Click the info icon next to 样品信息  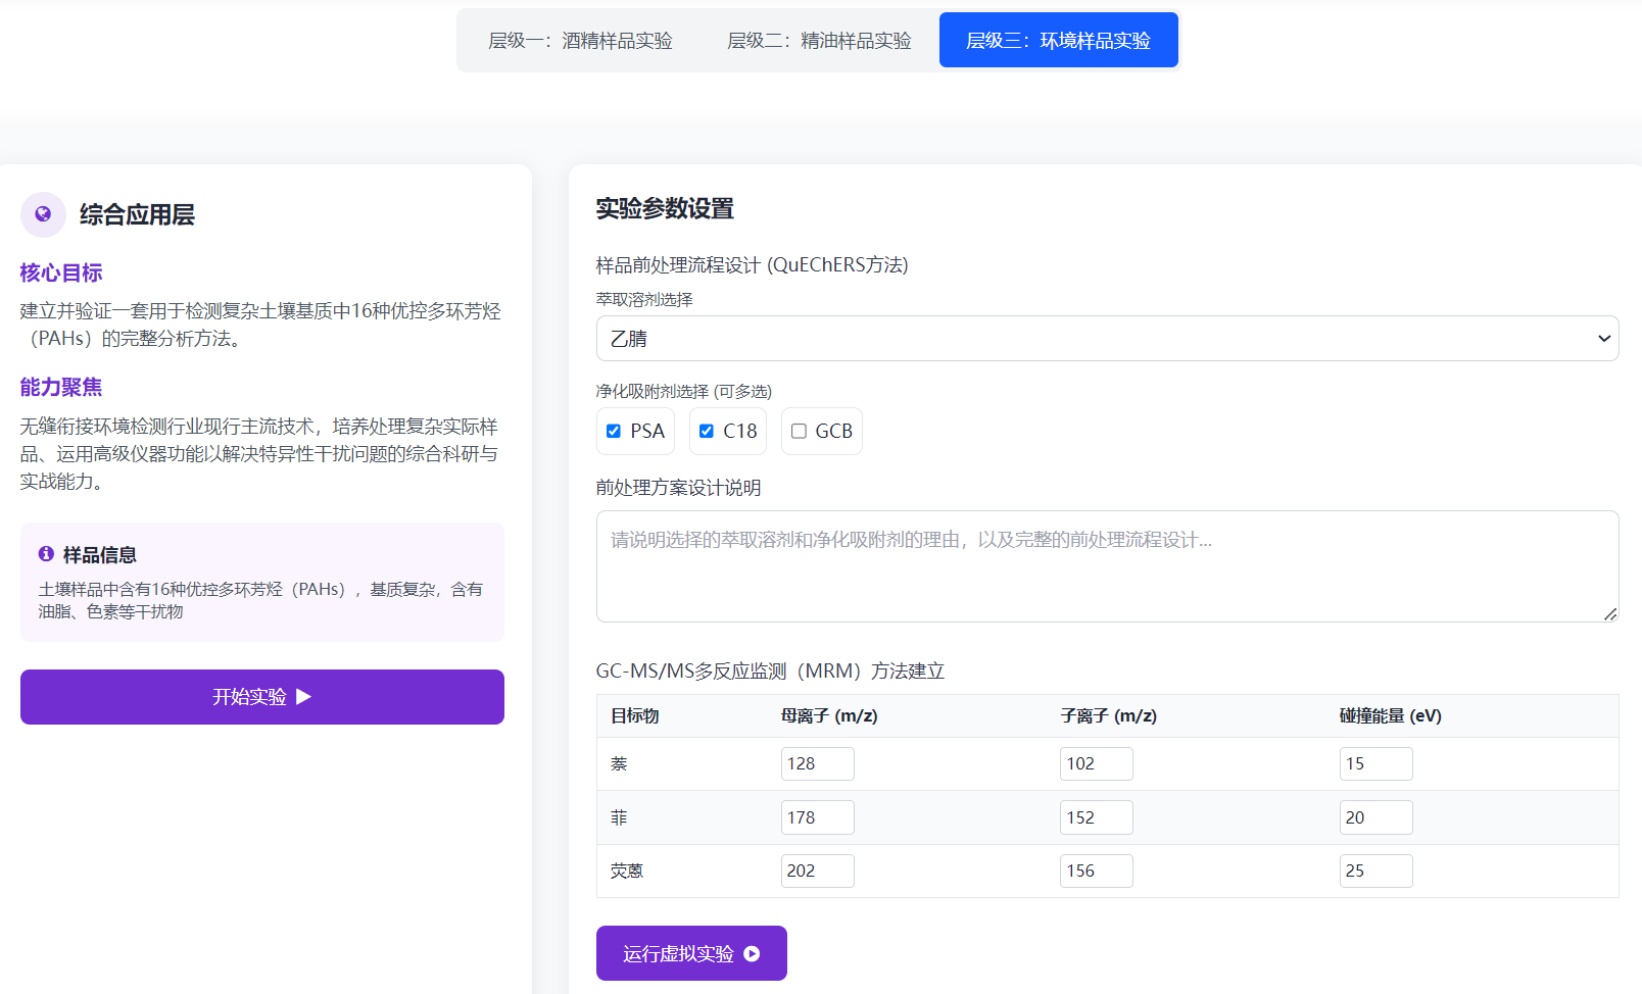pos(46,554)
